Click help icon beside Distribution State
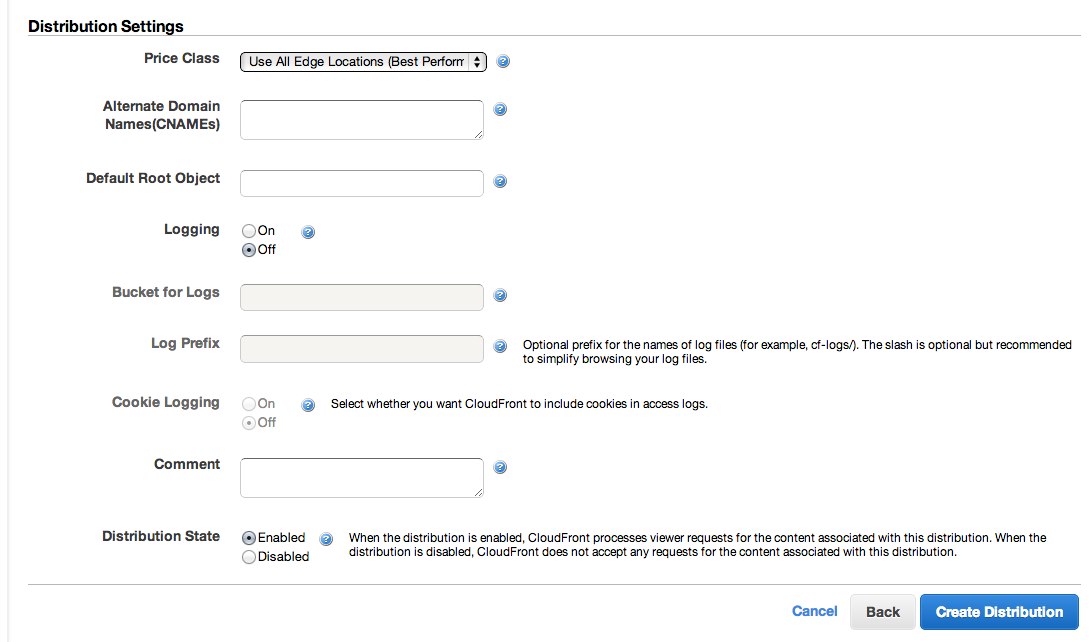1092x642 pixels. [x=325, y=539]
